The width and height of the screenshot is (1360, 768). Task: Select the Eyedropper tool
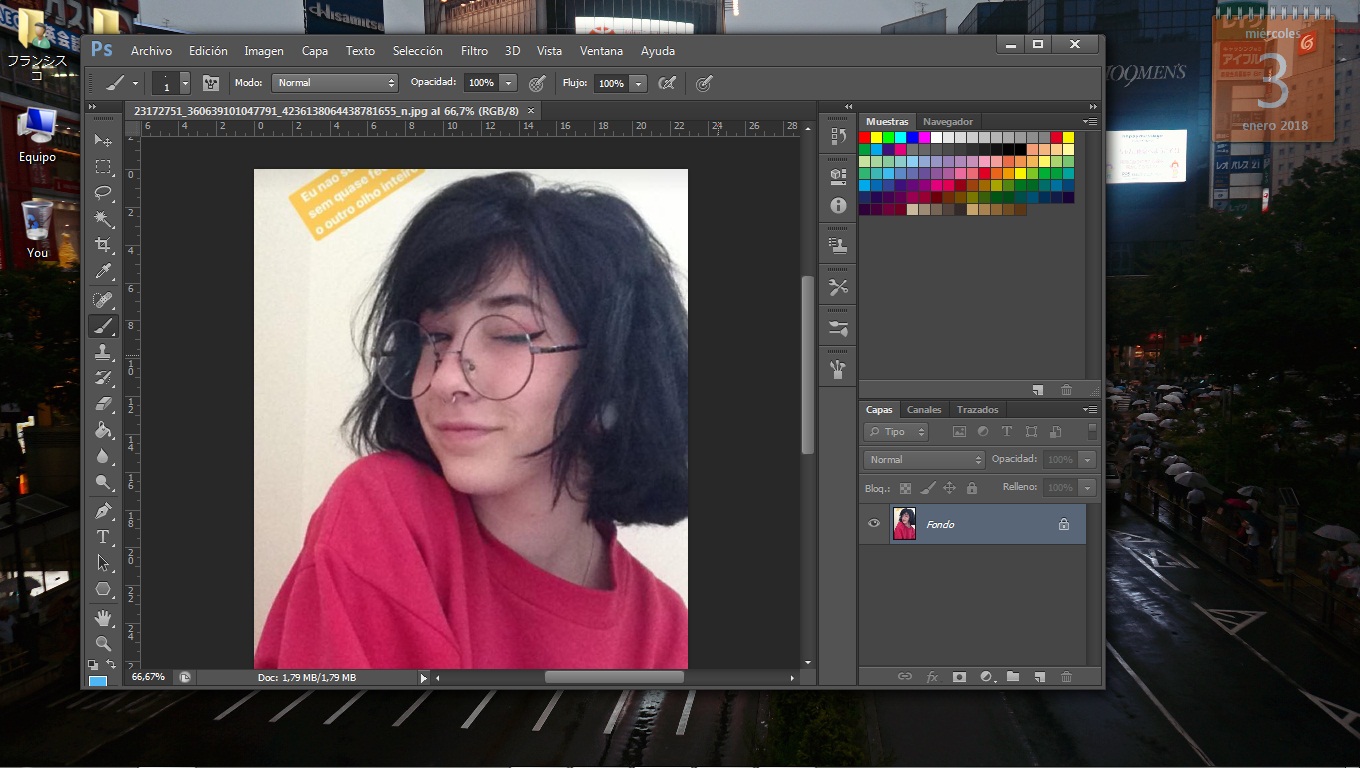[103, 271]
